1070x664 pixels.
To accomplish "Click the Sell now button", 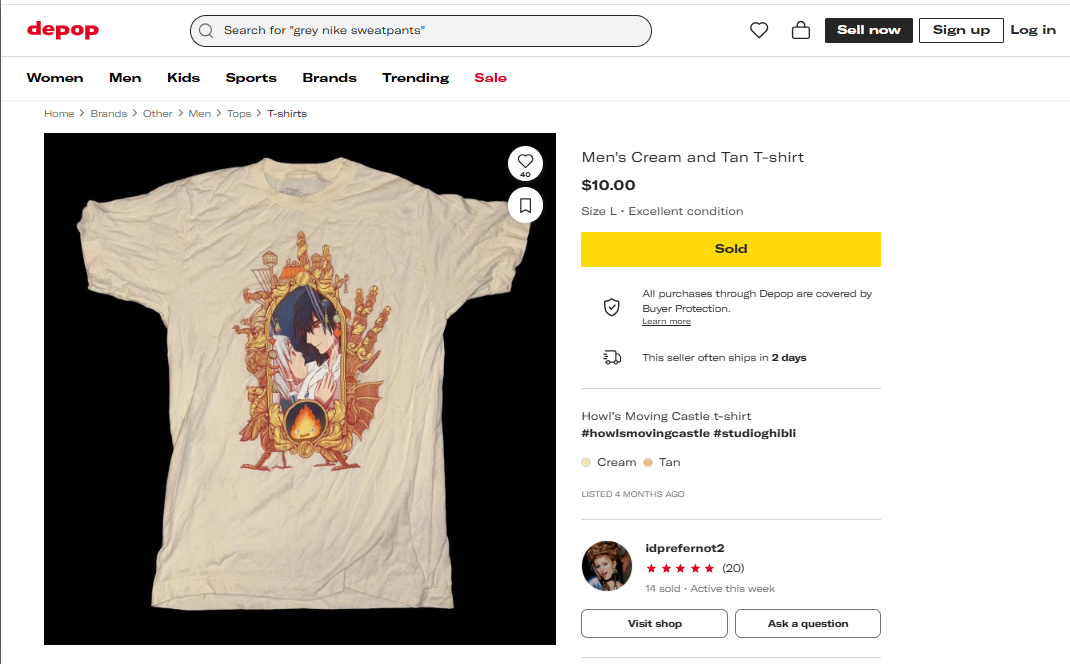I will (869, 30).
